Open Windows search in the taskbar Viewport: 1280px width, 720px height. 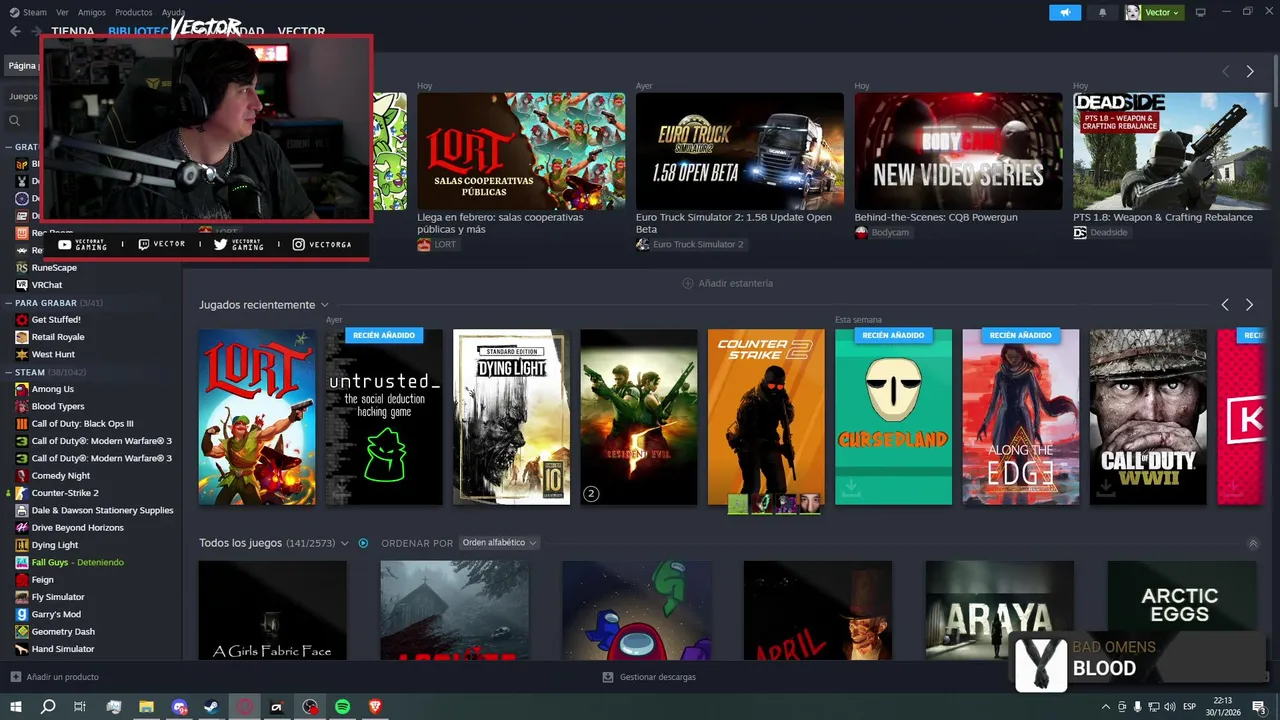48,706
